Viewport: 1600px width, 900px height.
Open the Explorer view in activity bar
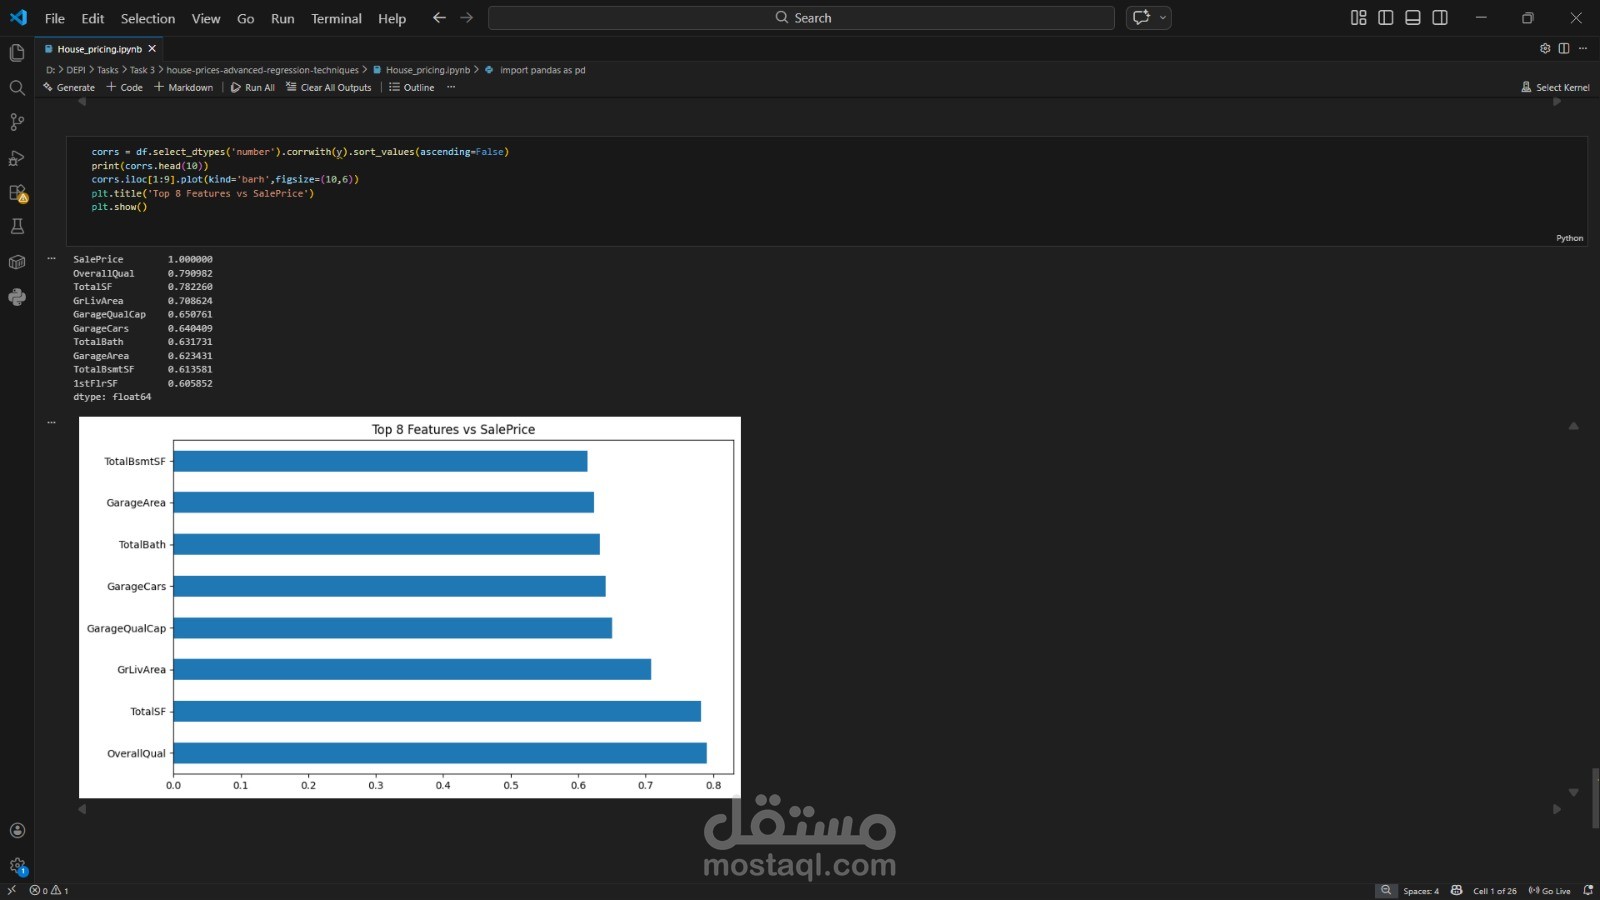(17, 52)
